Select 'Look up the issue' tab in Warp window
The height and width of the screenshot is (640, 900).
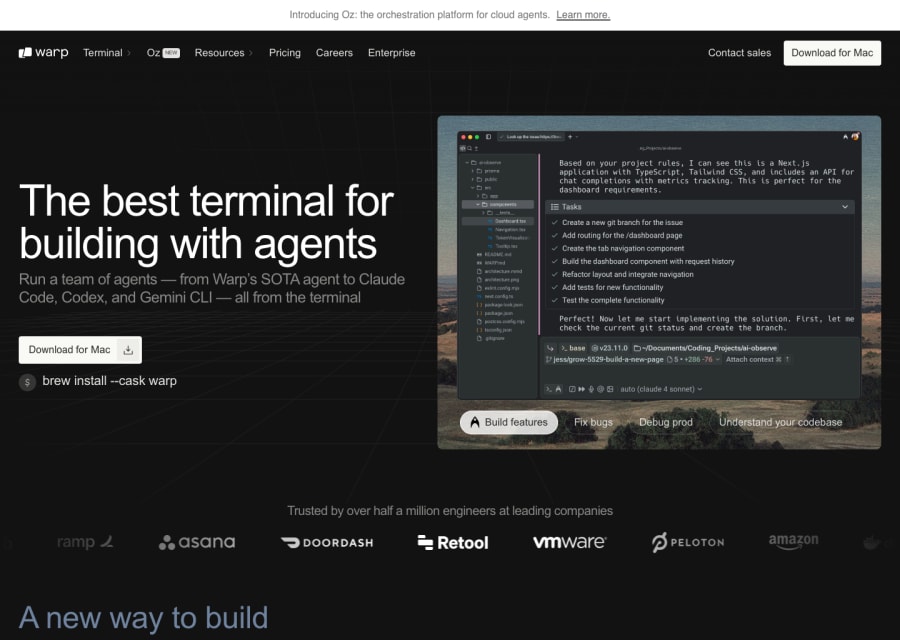[530, 137]
